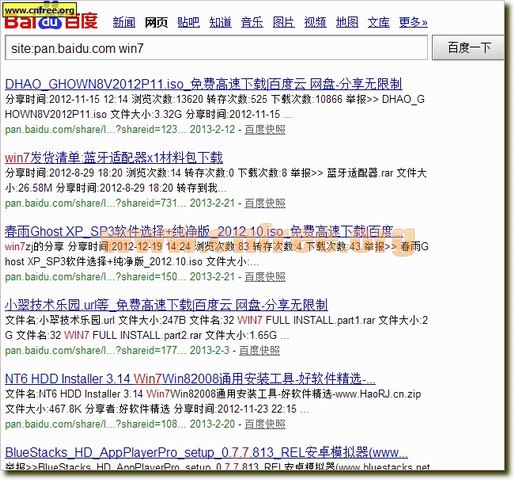
Task: Go to the 图片 images tab
Action: tap(284, 22)
